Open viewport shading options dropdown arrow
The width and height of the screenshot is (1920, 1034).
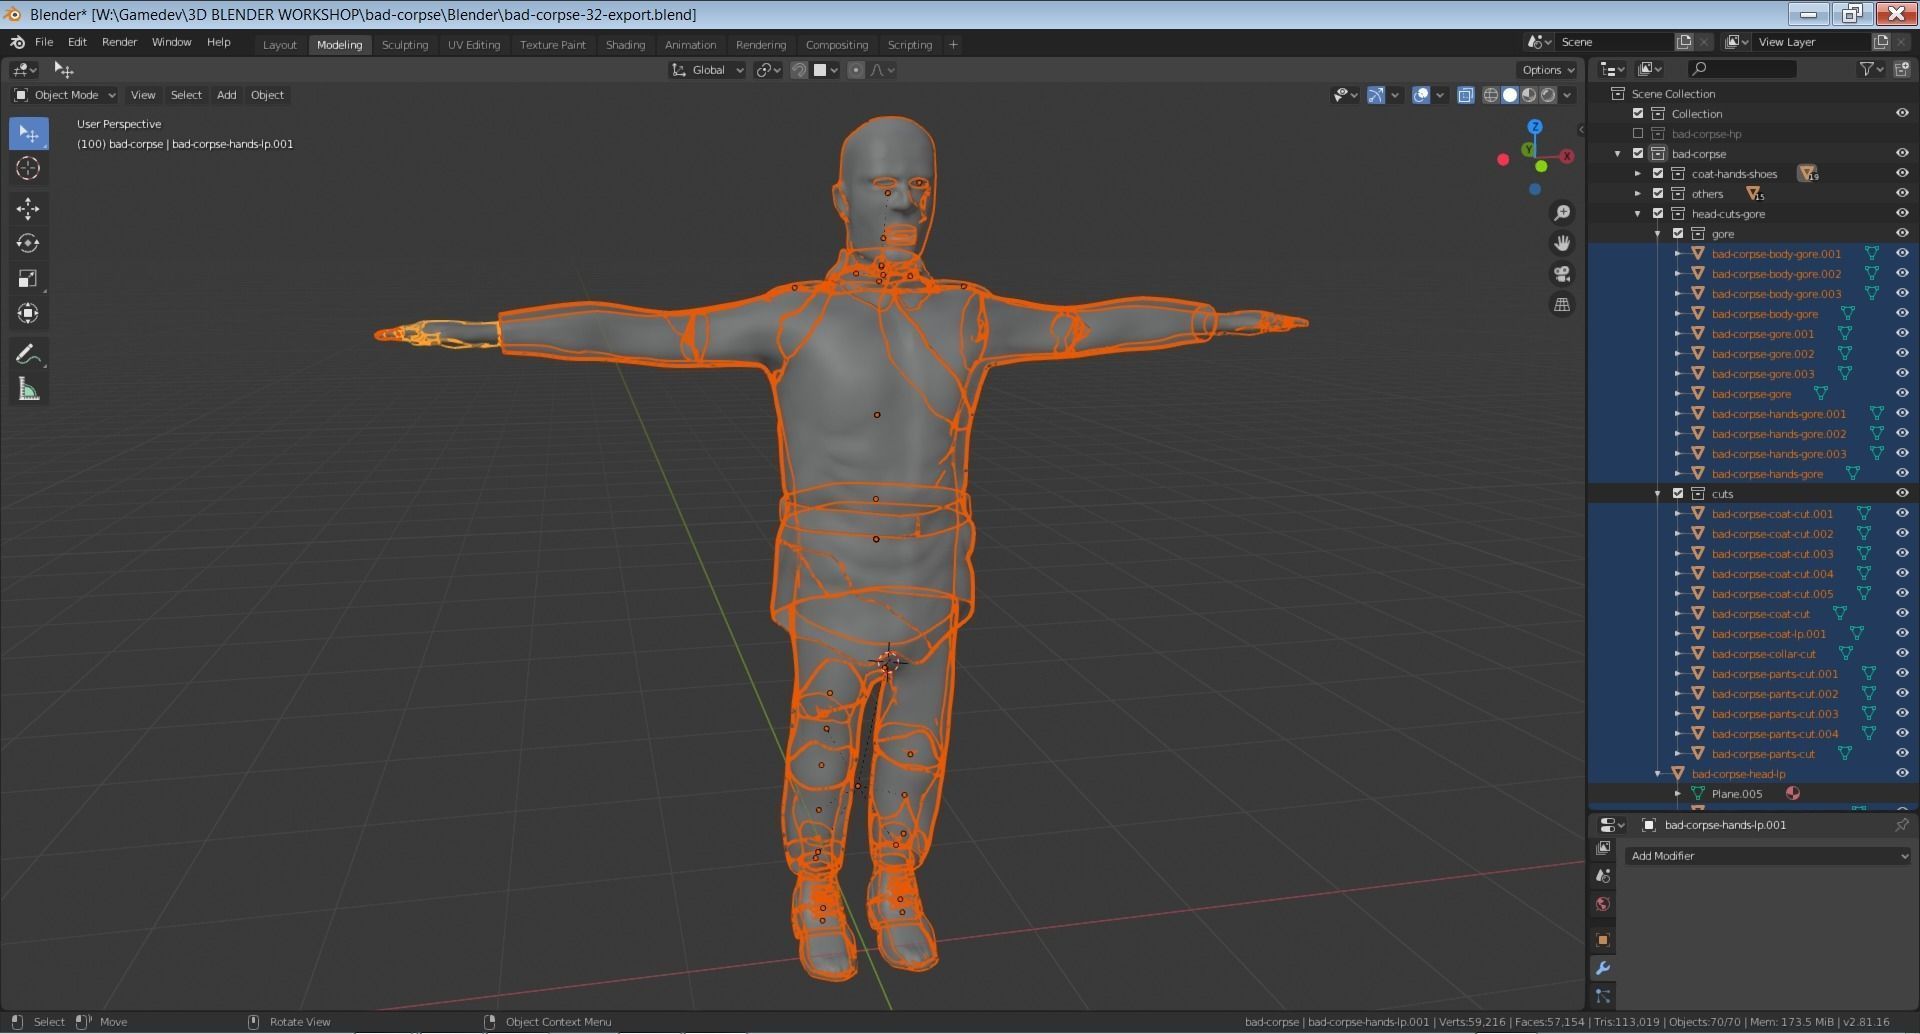1567,95
